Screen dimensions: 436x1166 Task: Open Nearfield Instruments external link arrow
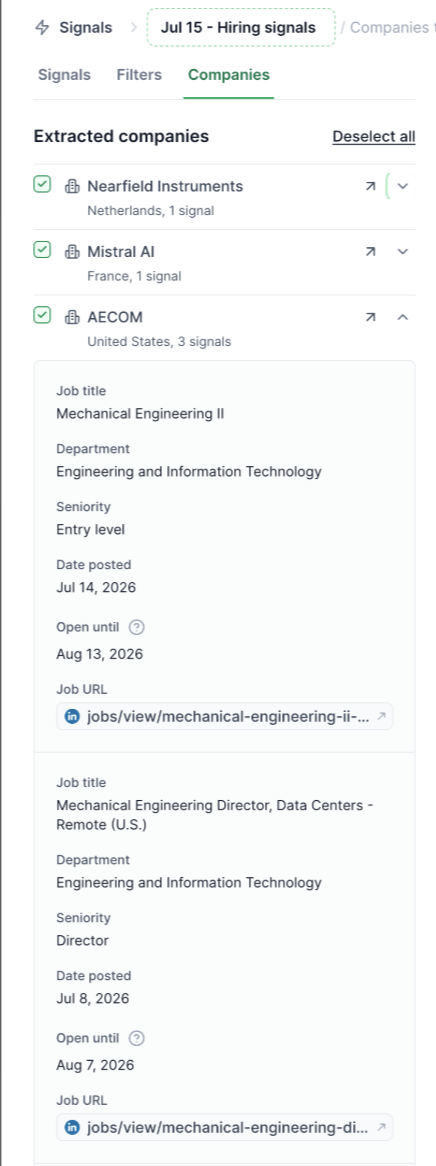point(371,186)
